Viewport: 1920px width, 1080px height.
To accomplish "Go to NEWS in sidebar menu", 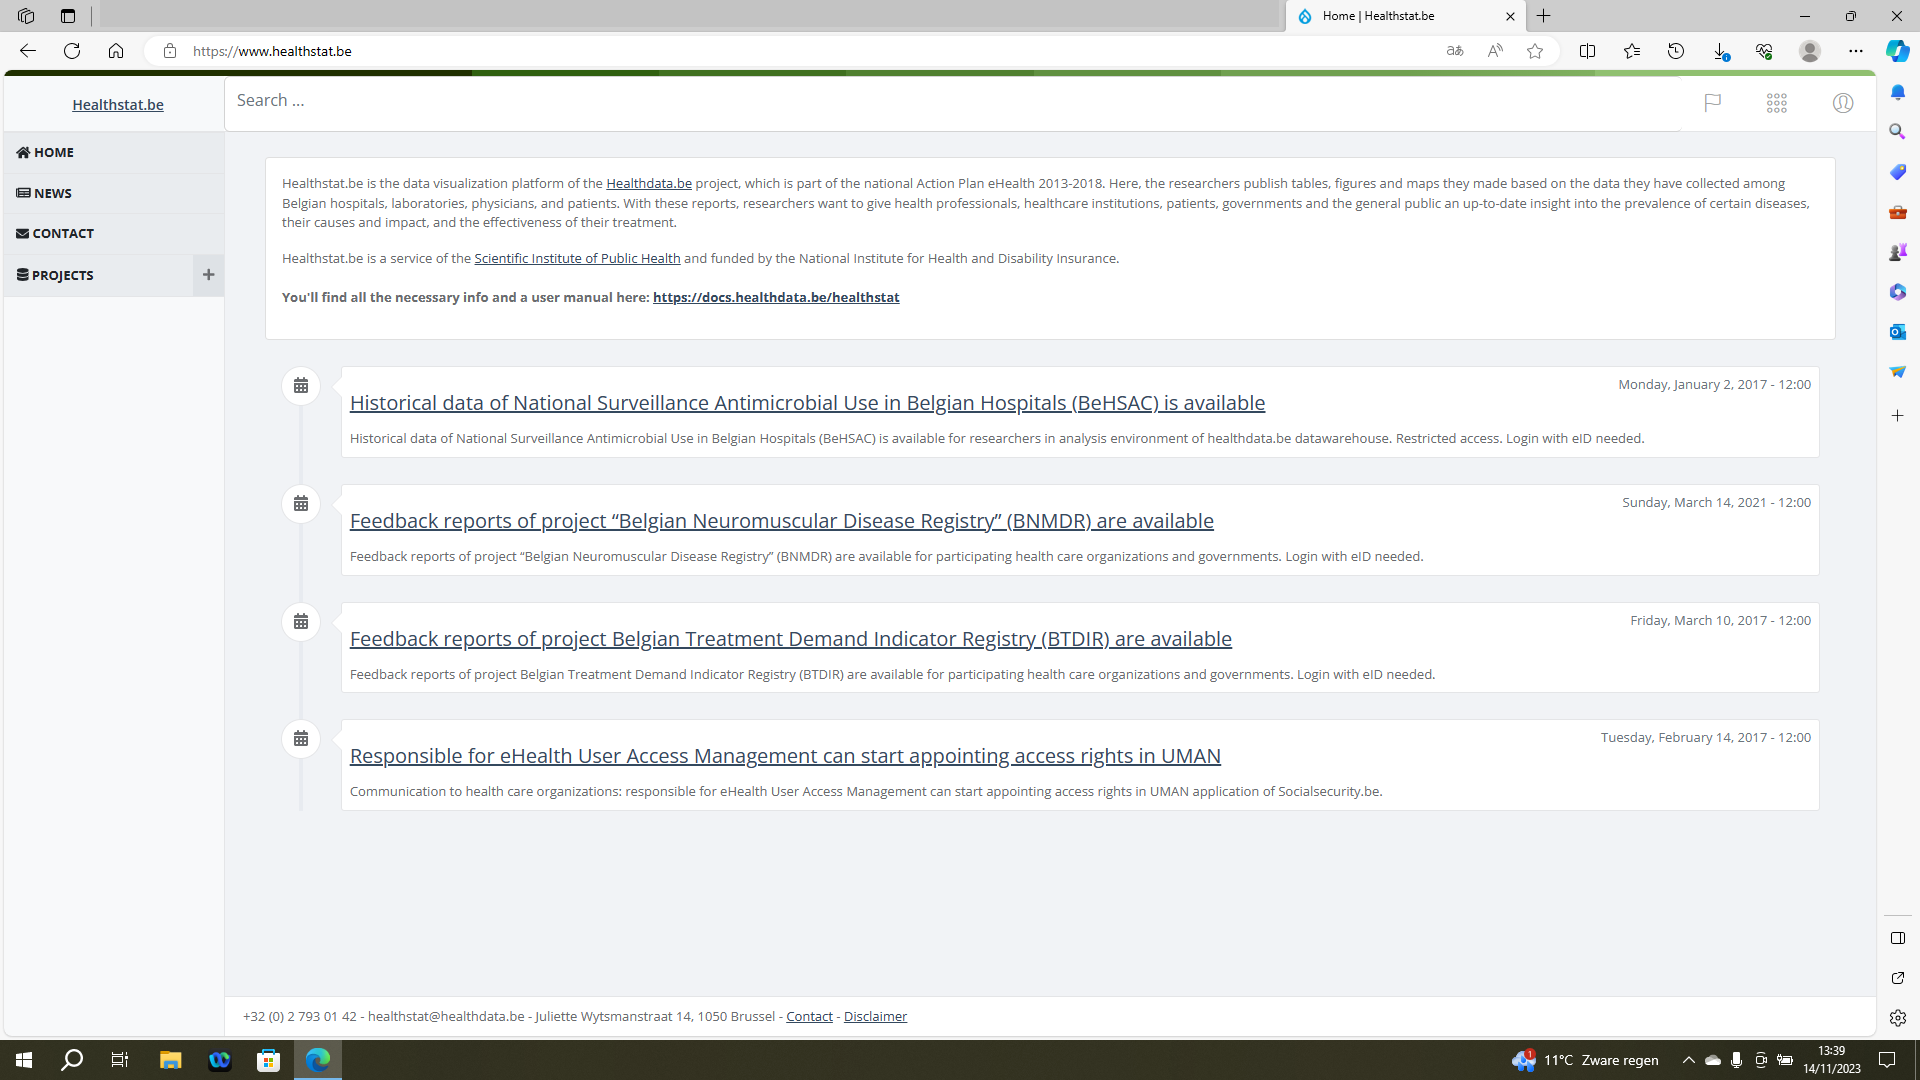I will 53,193.
